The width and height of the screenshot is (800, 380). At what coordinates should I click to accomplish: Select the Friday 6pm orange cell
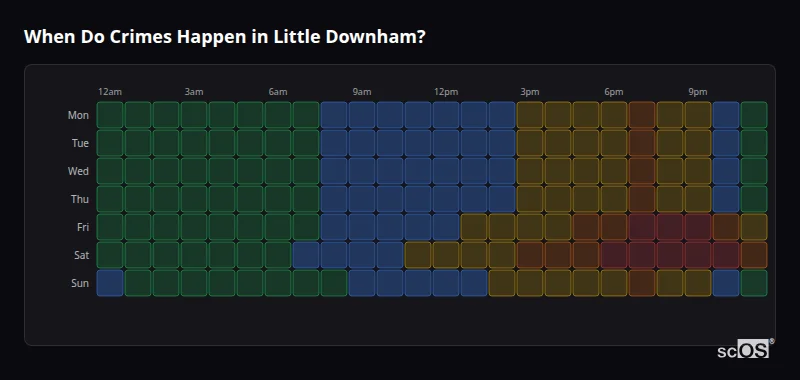click(614, 227)
